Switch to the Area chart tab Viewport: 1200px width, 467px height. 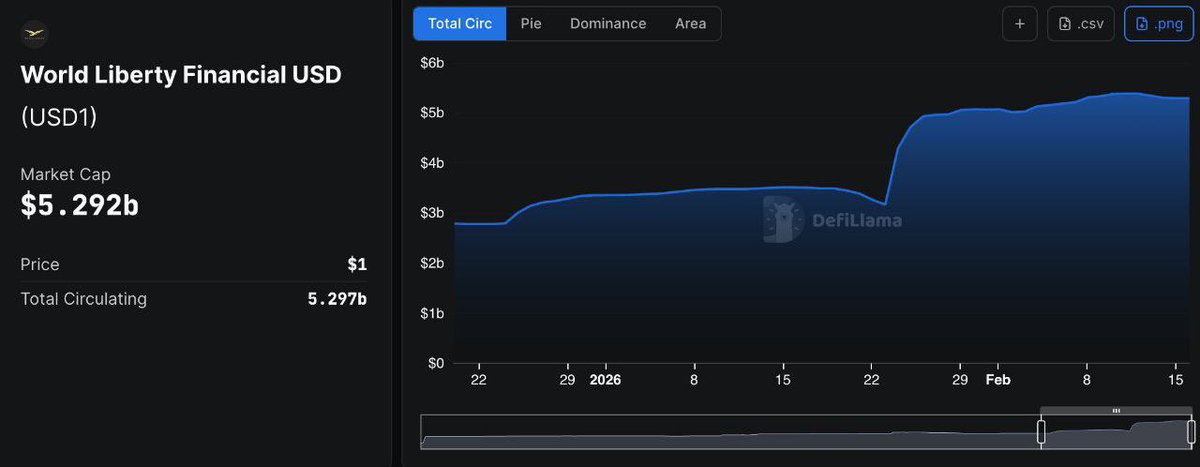690,23
